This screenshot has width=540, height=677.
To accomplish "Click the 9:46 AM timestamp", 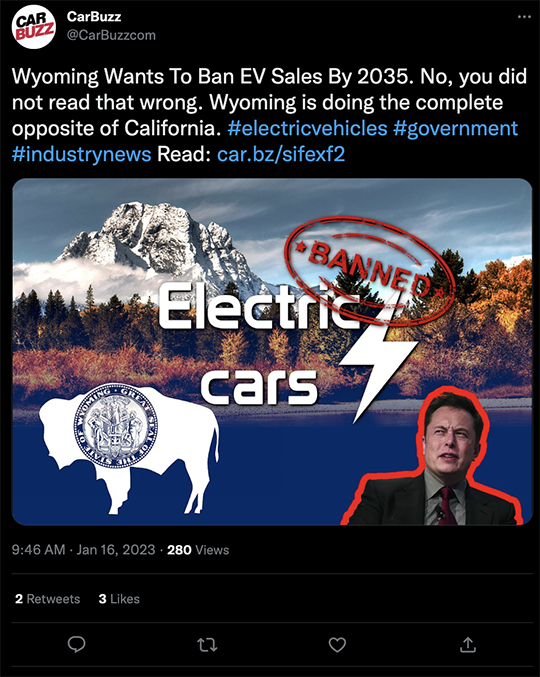I will 38,550.
